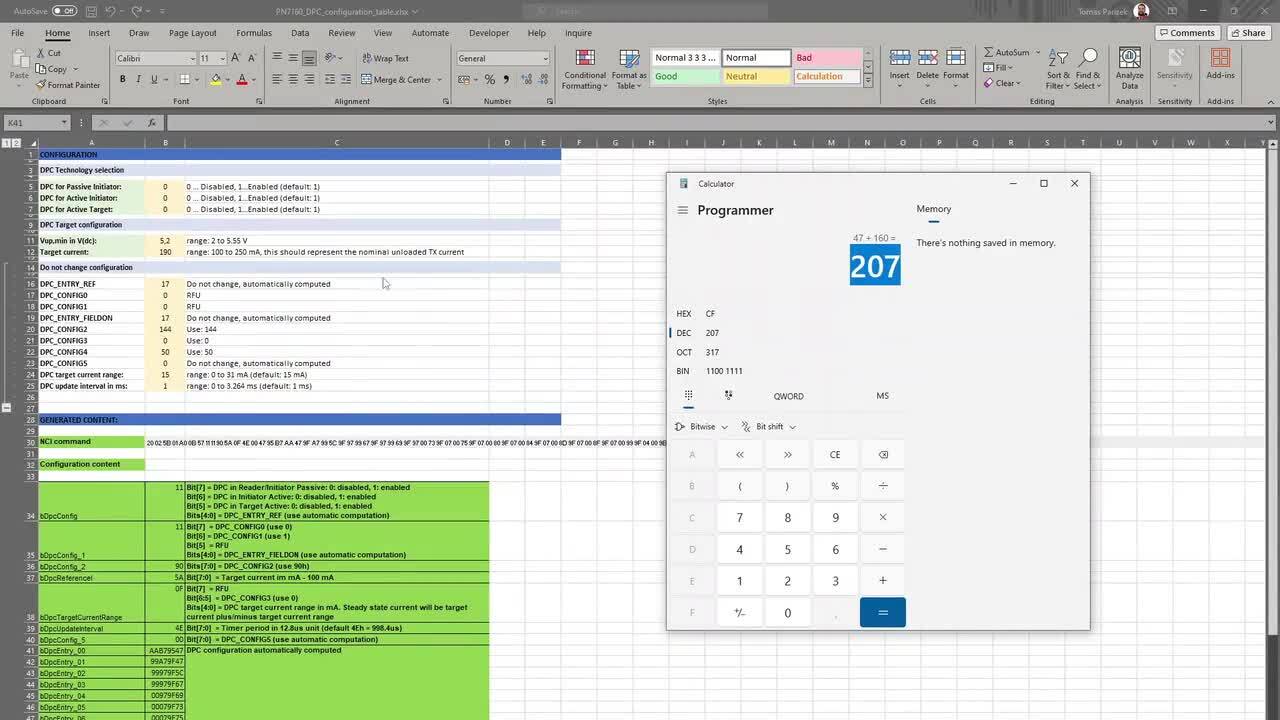Click the Italic formatting icon
Image resolution: width=1280 pixels, height=720 pixels.
[138, 79]
